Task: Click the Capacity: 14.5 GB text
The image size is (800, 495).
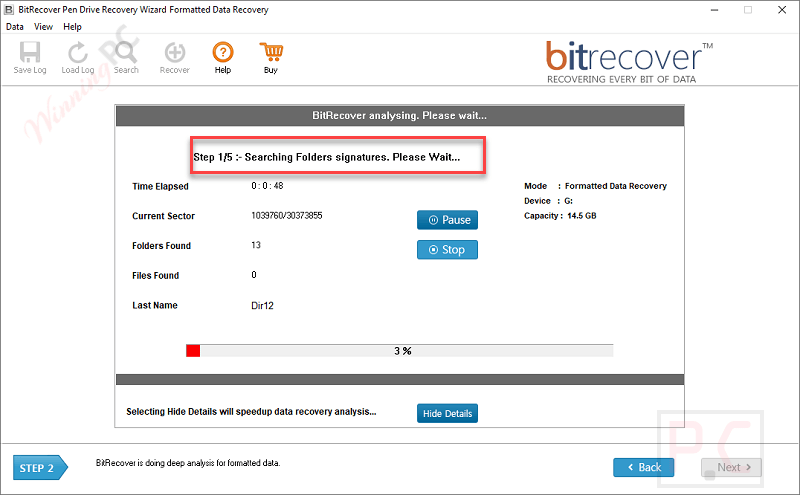Action: point(560,215)
